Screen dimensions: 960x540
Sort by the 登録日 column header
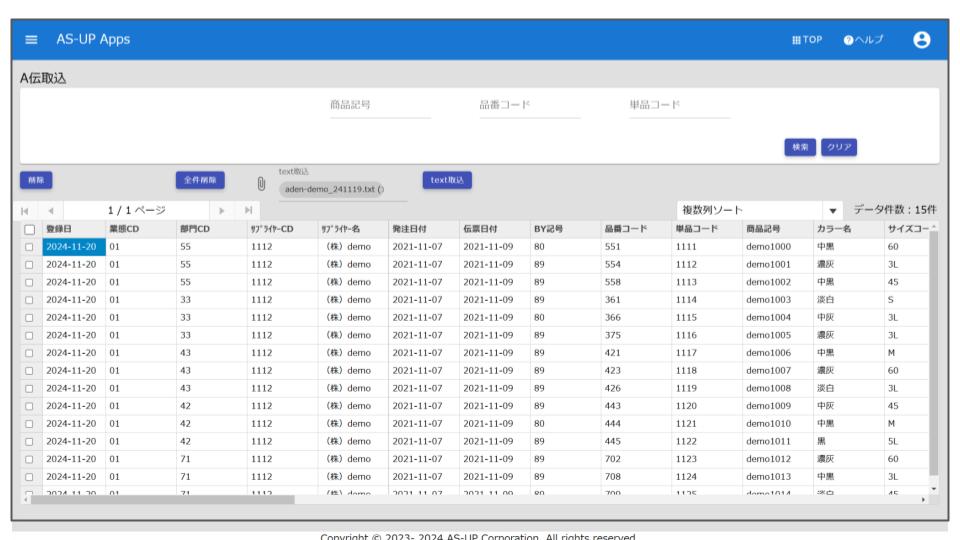[x=60, y=230]
